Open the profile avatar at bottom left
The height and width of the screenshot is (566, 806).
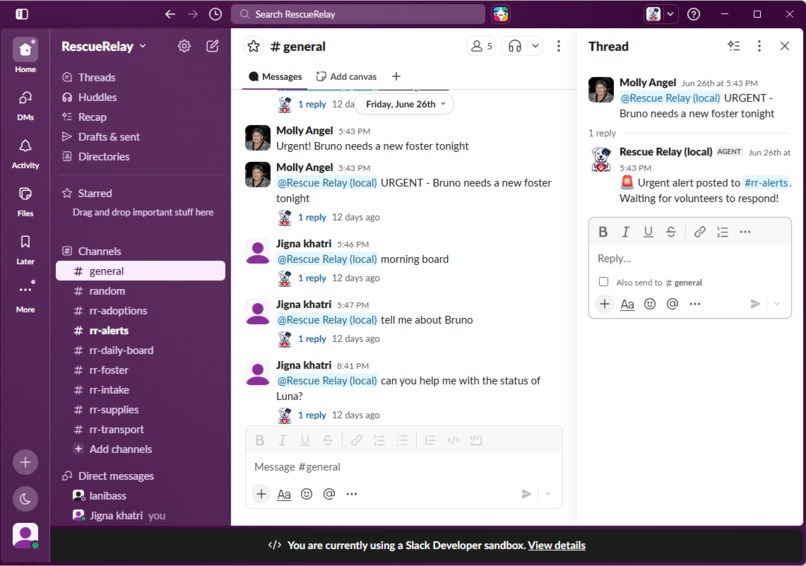point(25,536)
